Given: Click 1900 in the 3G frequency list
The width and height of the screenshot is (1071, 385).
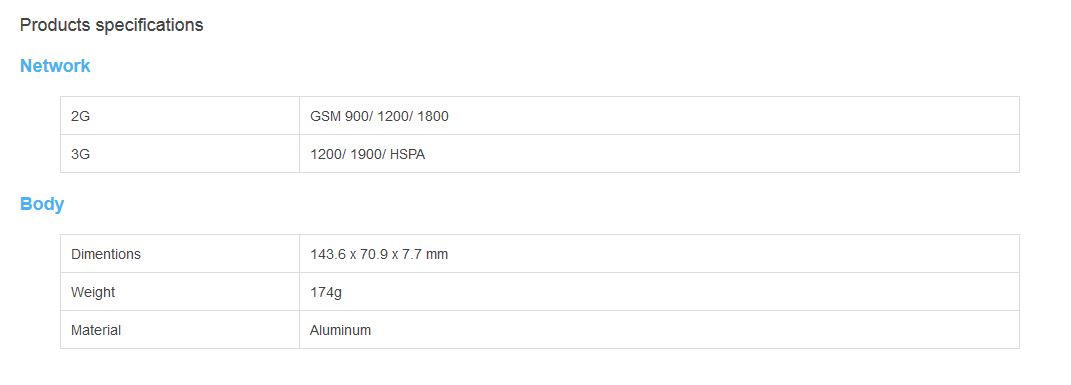Looking at the screenshot, I should pos(366,154).
